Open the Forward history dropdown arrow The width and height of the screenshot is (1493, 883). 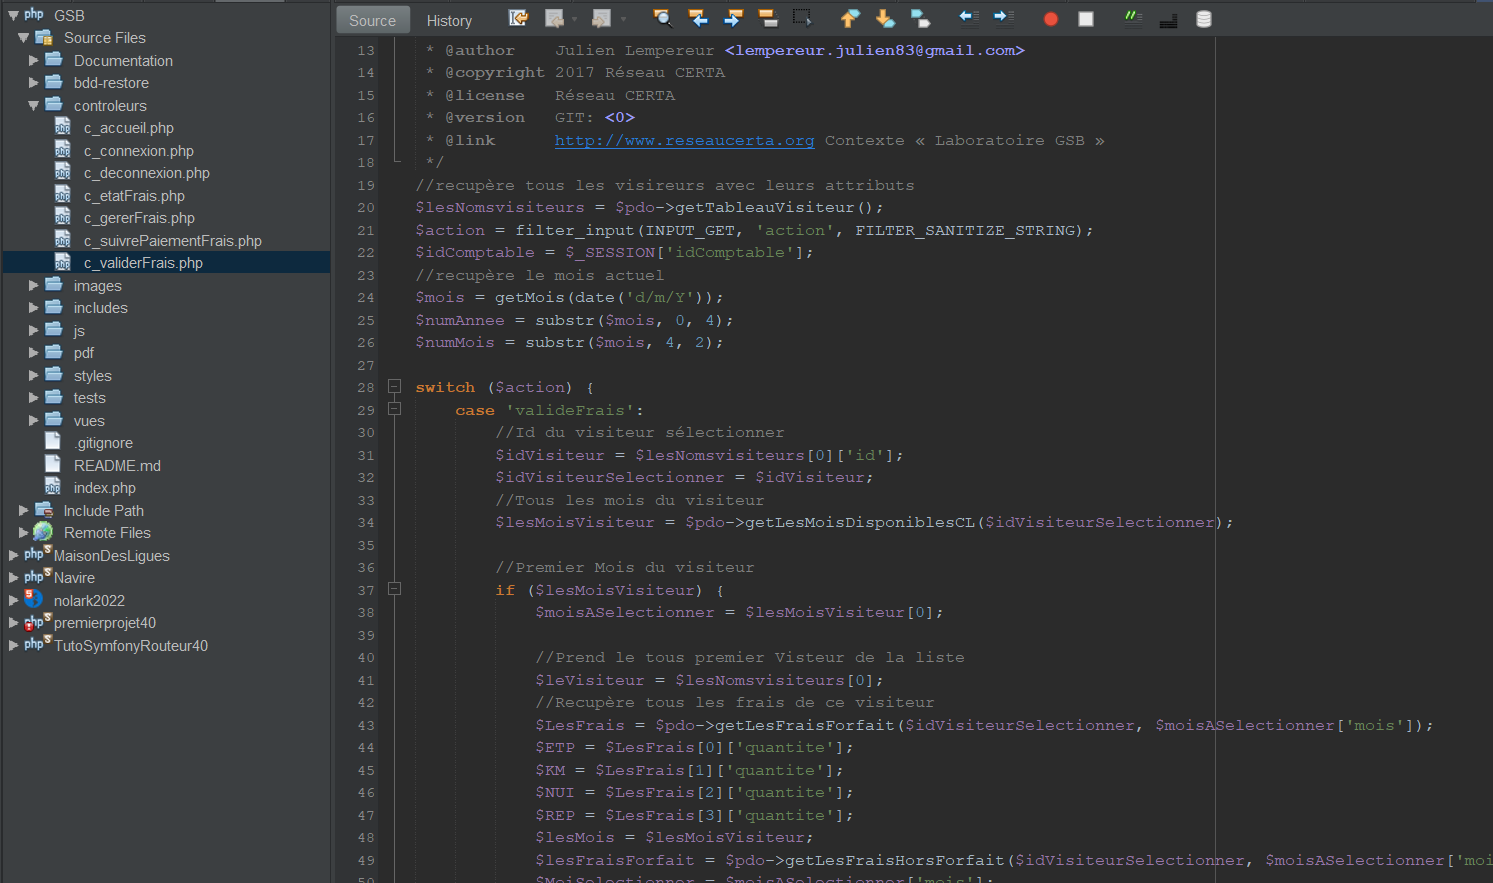click(623, 19)
